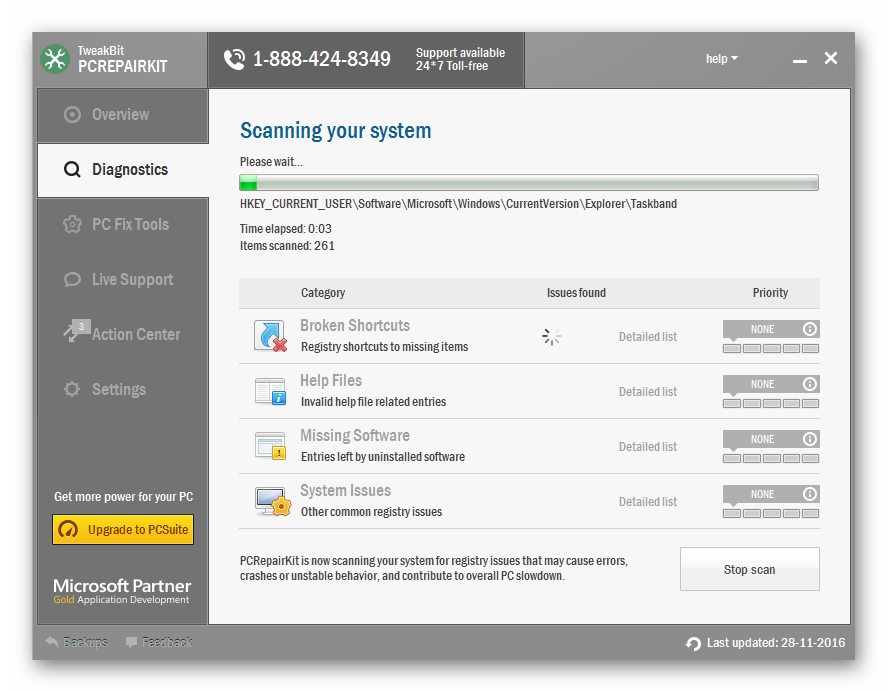This screenshot has width=887, height=692.
Task: Click the Microsoft Partner logo
Action: pyautogui.click(x=122, y=591)
